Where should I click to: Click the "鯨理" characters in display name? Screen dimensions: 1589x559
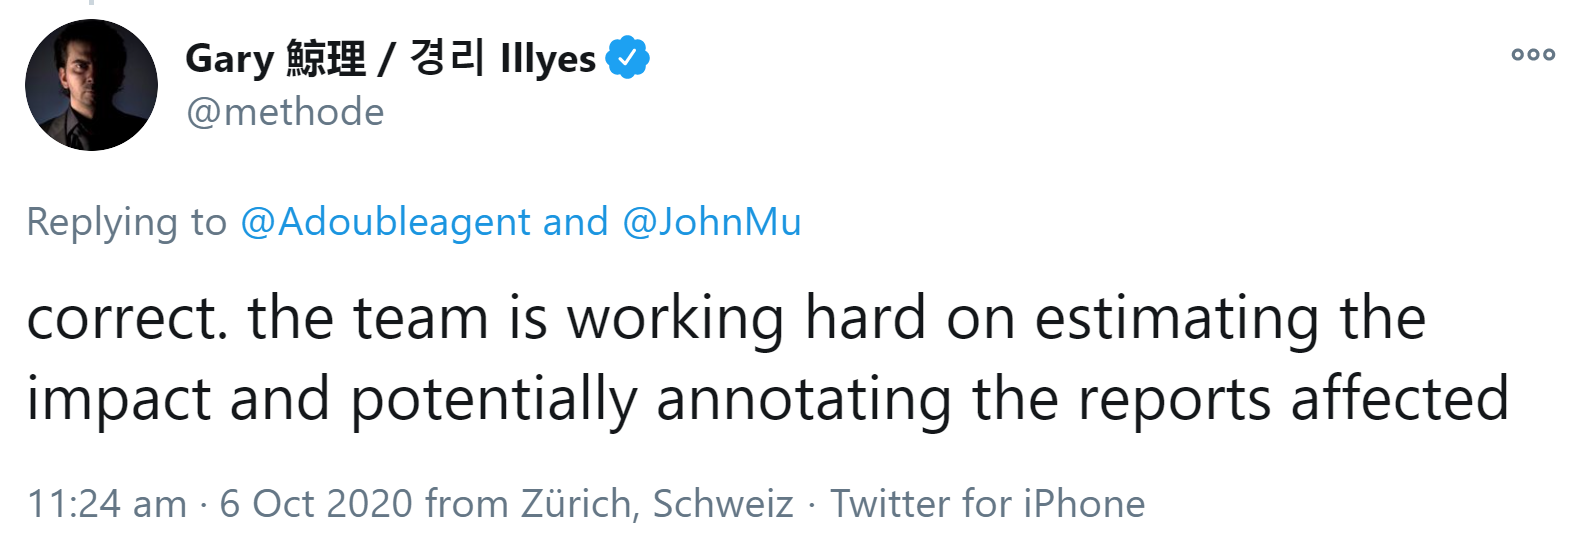326,59
